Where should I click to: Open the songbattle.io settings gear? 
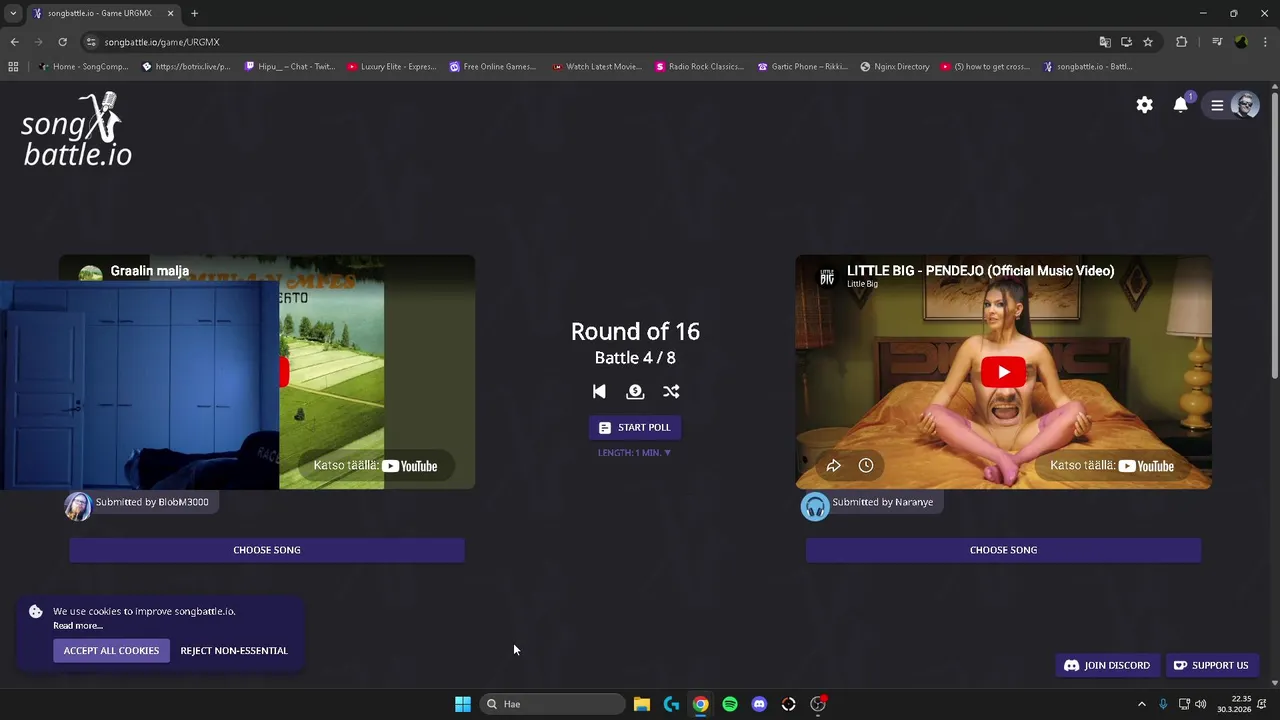pos(1145,105)
